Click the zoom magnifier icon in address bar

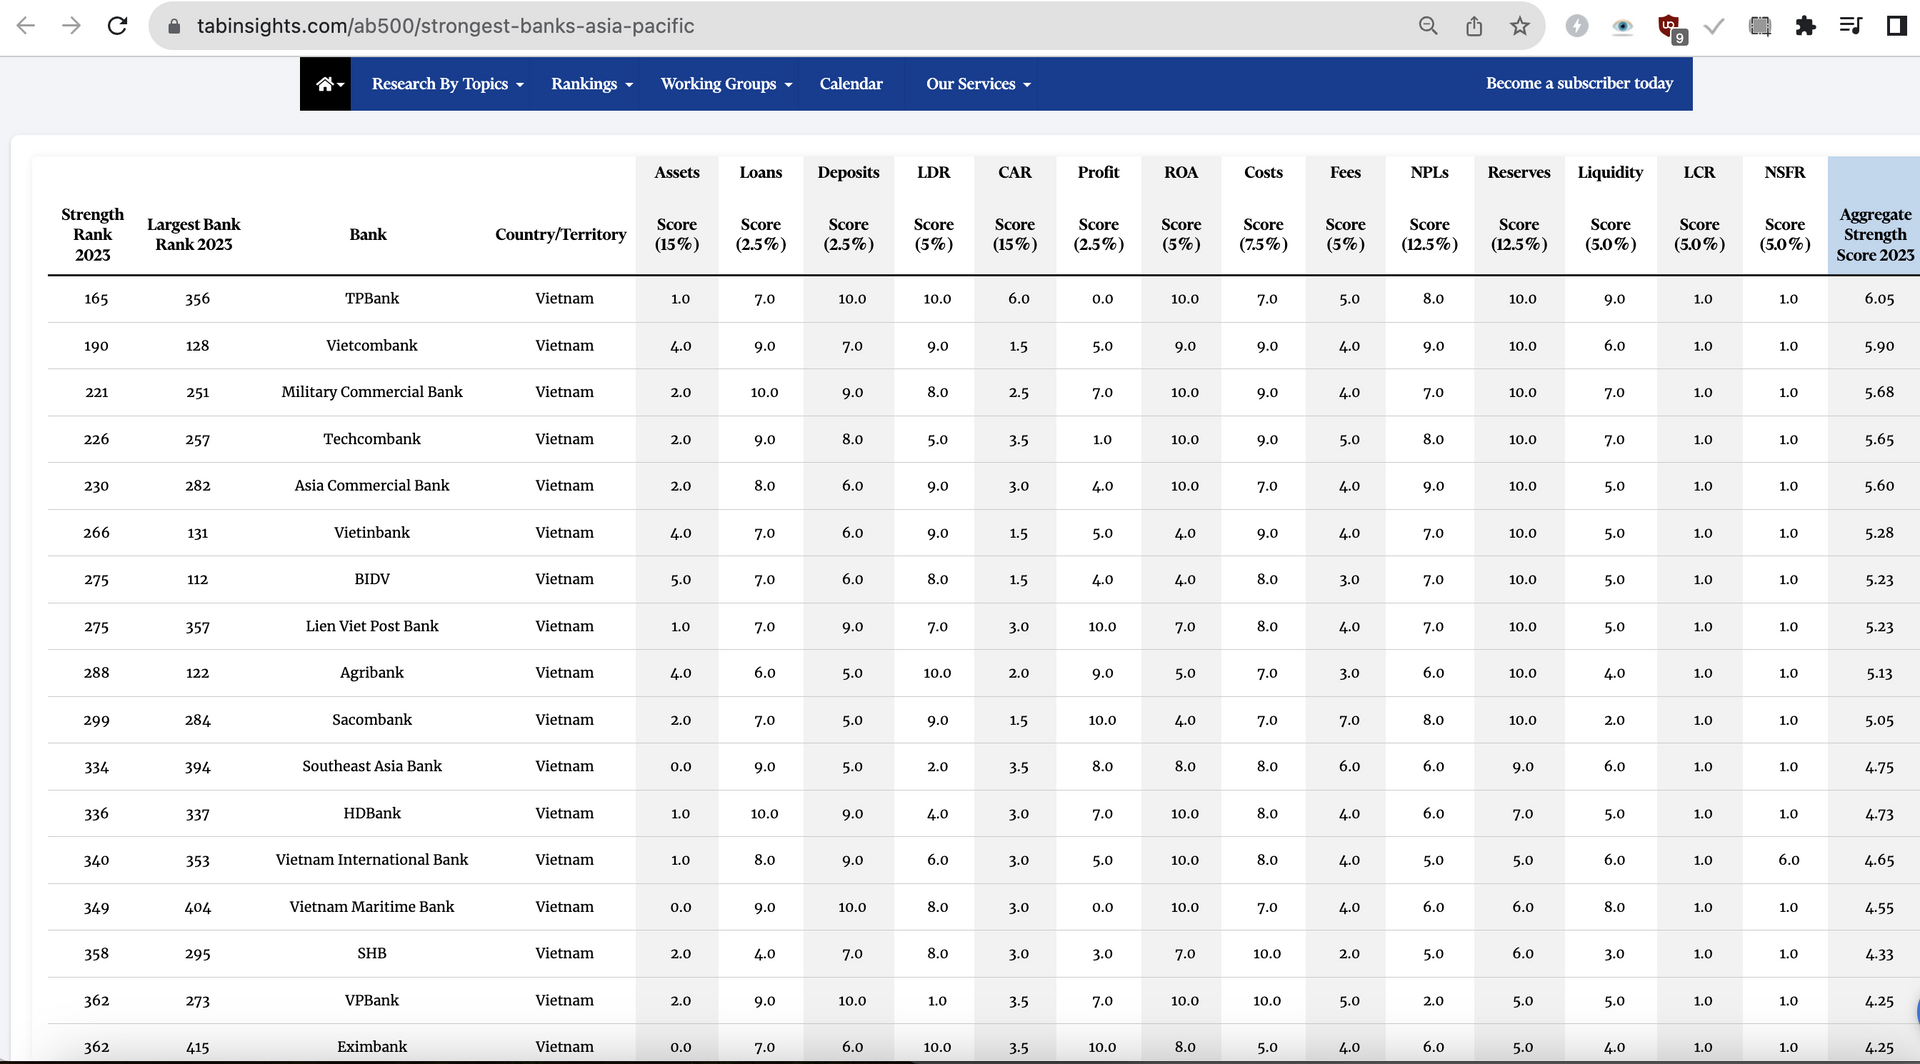pyautogui.click(x=1428, y=26)
